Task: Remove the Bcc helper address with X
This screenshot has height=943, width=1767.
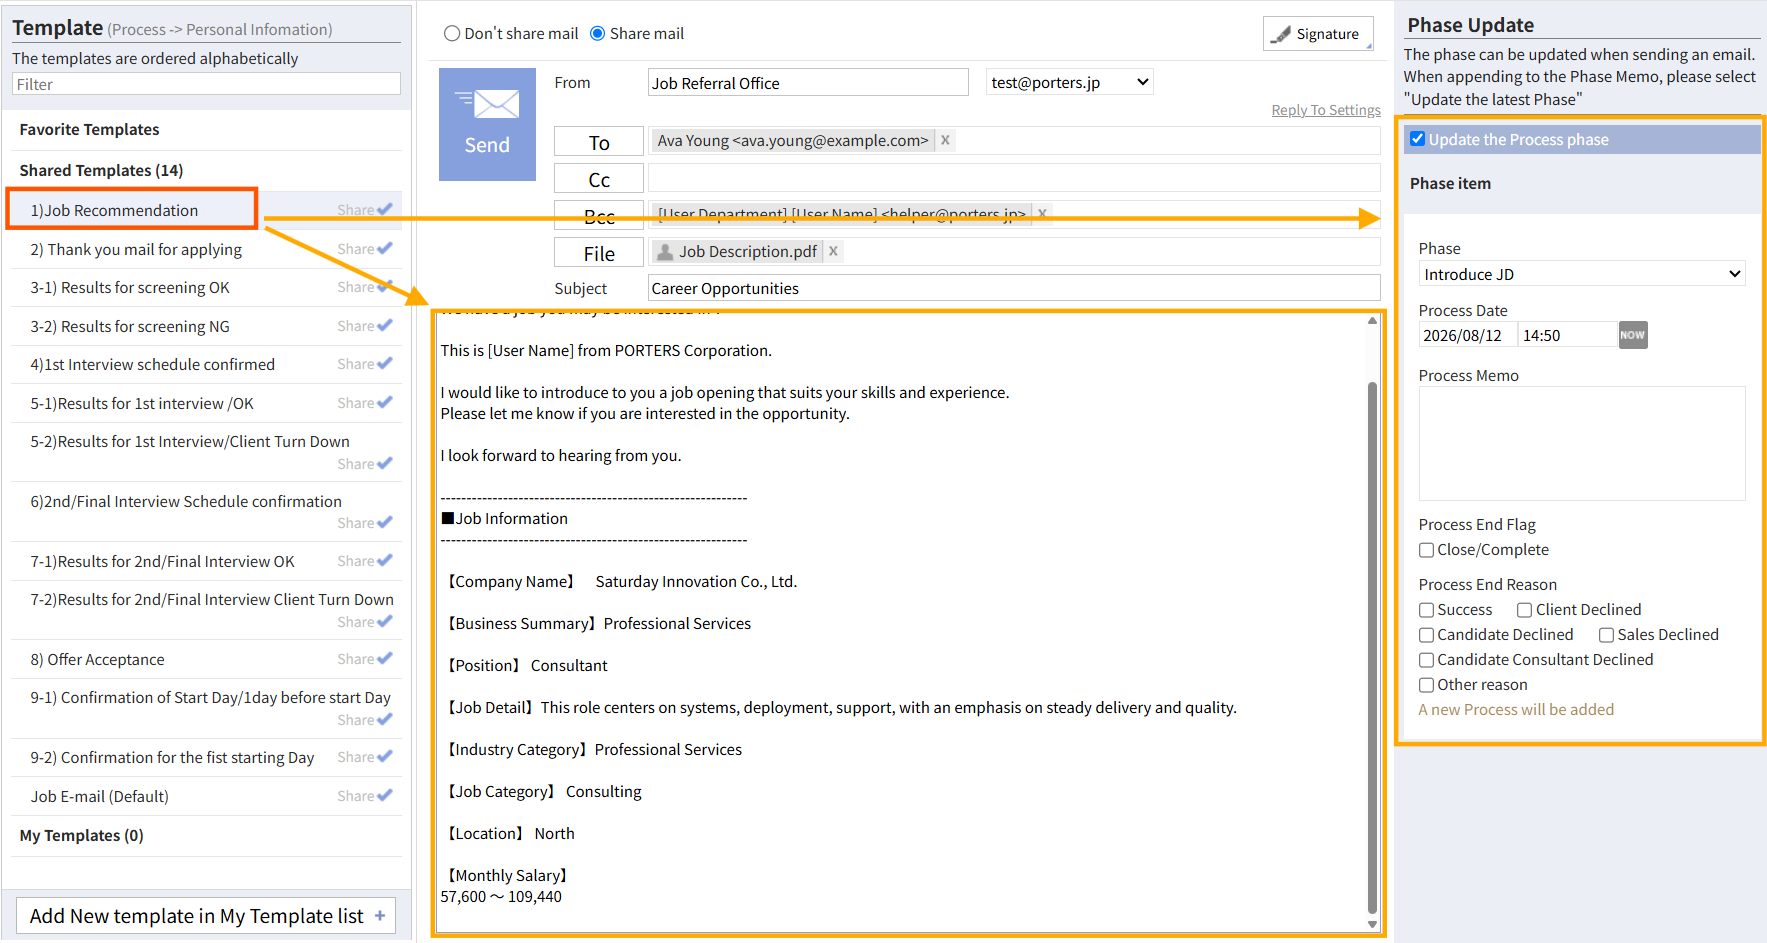Action: [1042, 213]
